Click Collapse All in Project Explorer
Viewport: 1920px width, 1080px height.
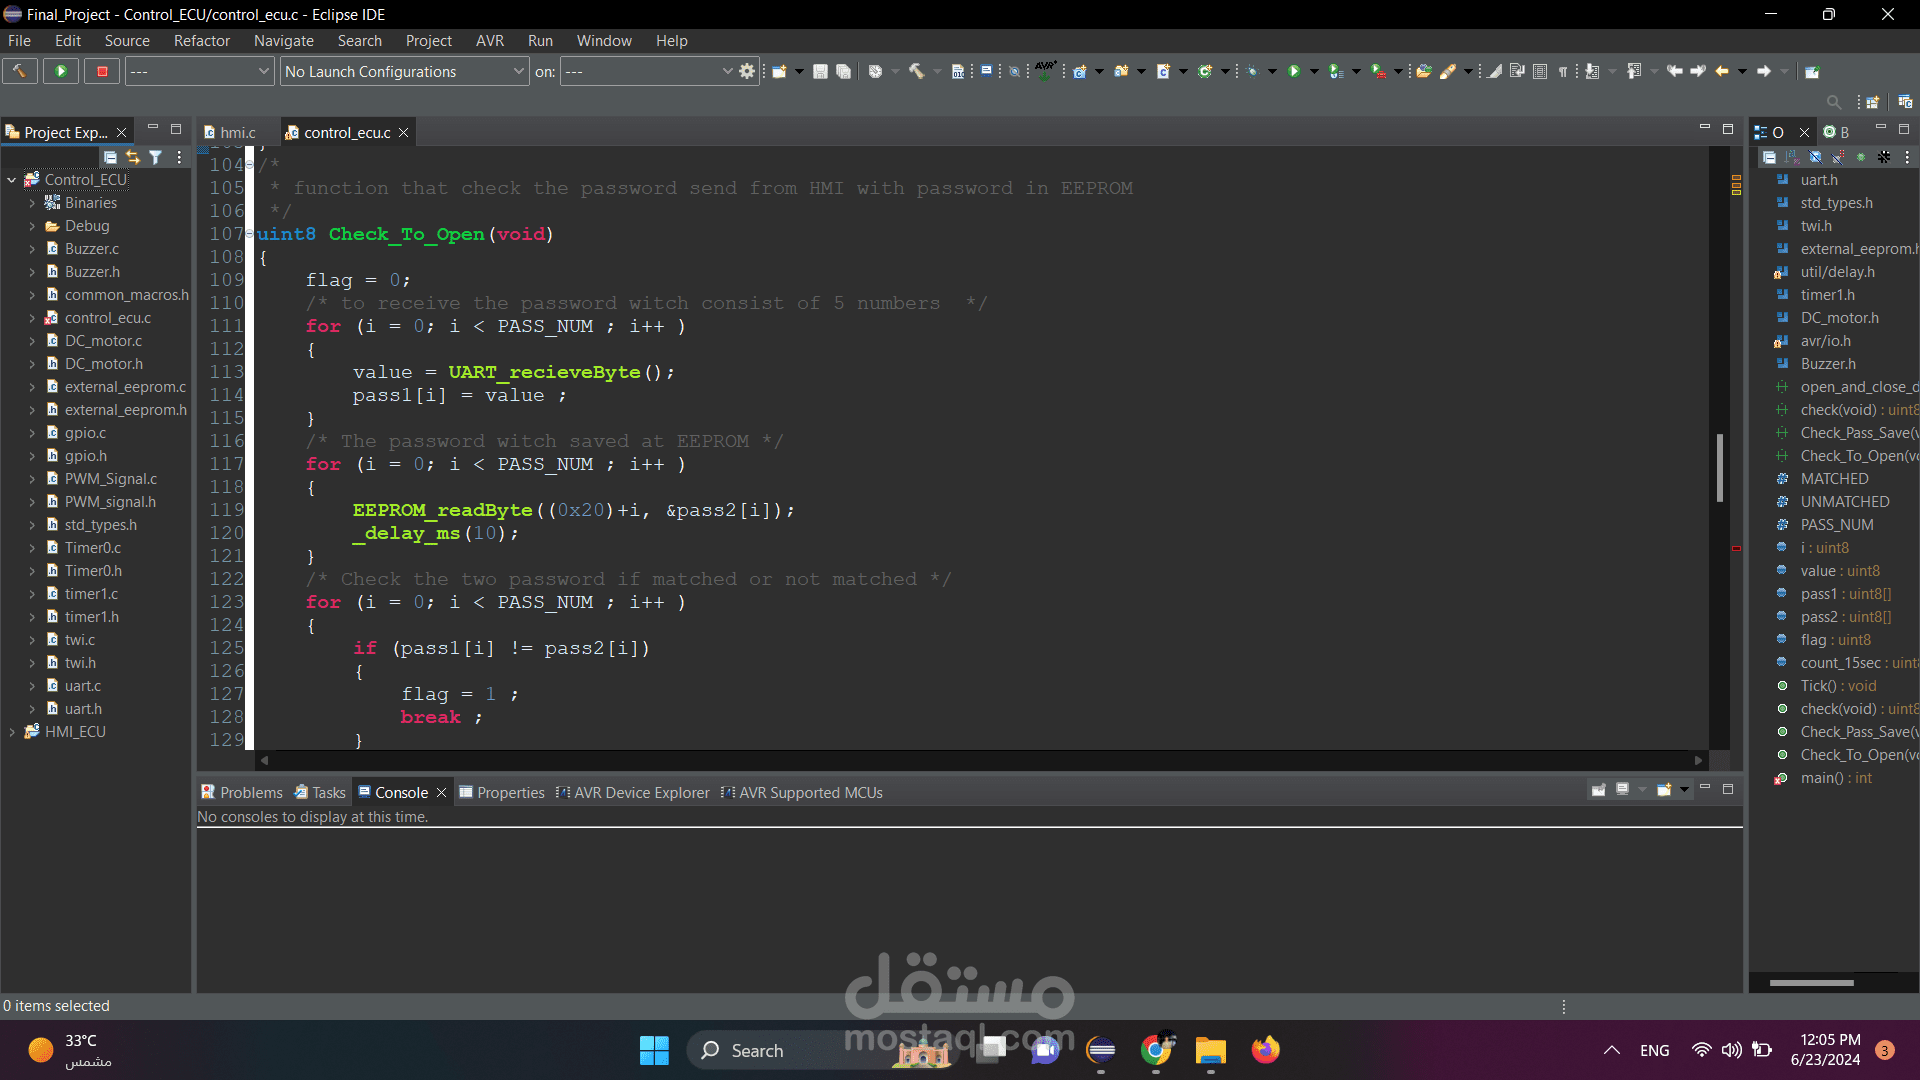[110, 157]
